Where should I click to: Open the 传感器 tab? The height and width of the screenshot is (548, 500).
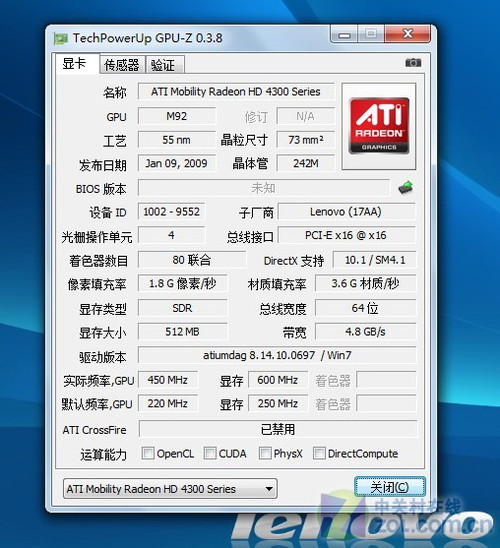coord(122,65)
